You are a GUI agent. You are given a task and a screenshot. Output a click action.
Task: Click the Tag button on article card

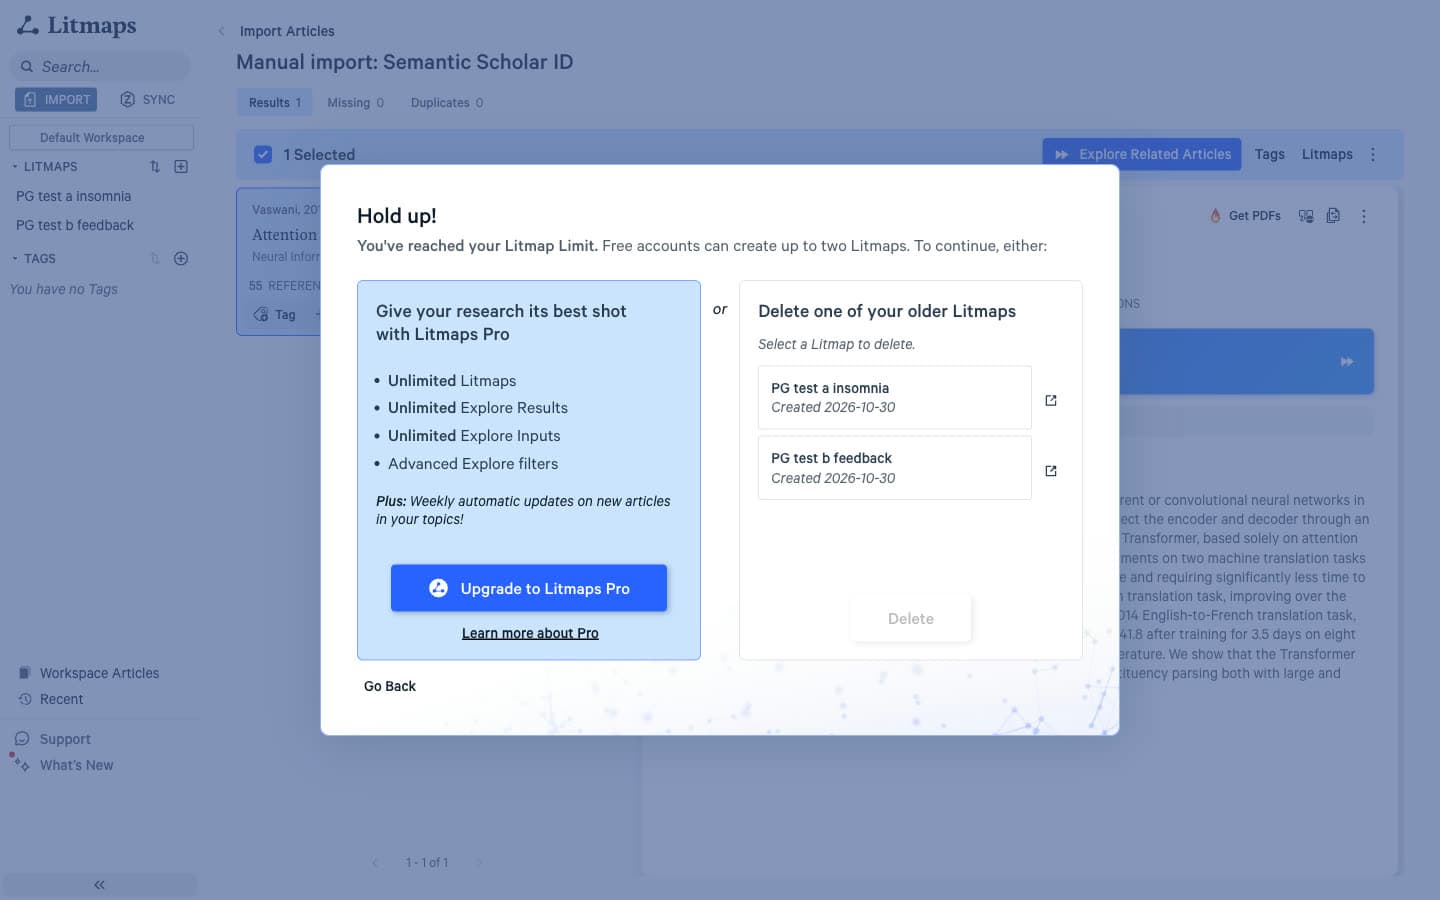pos(275,315)
